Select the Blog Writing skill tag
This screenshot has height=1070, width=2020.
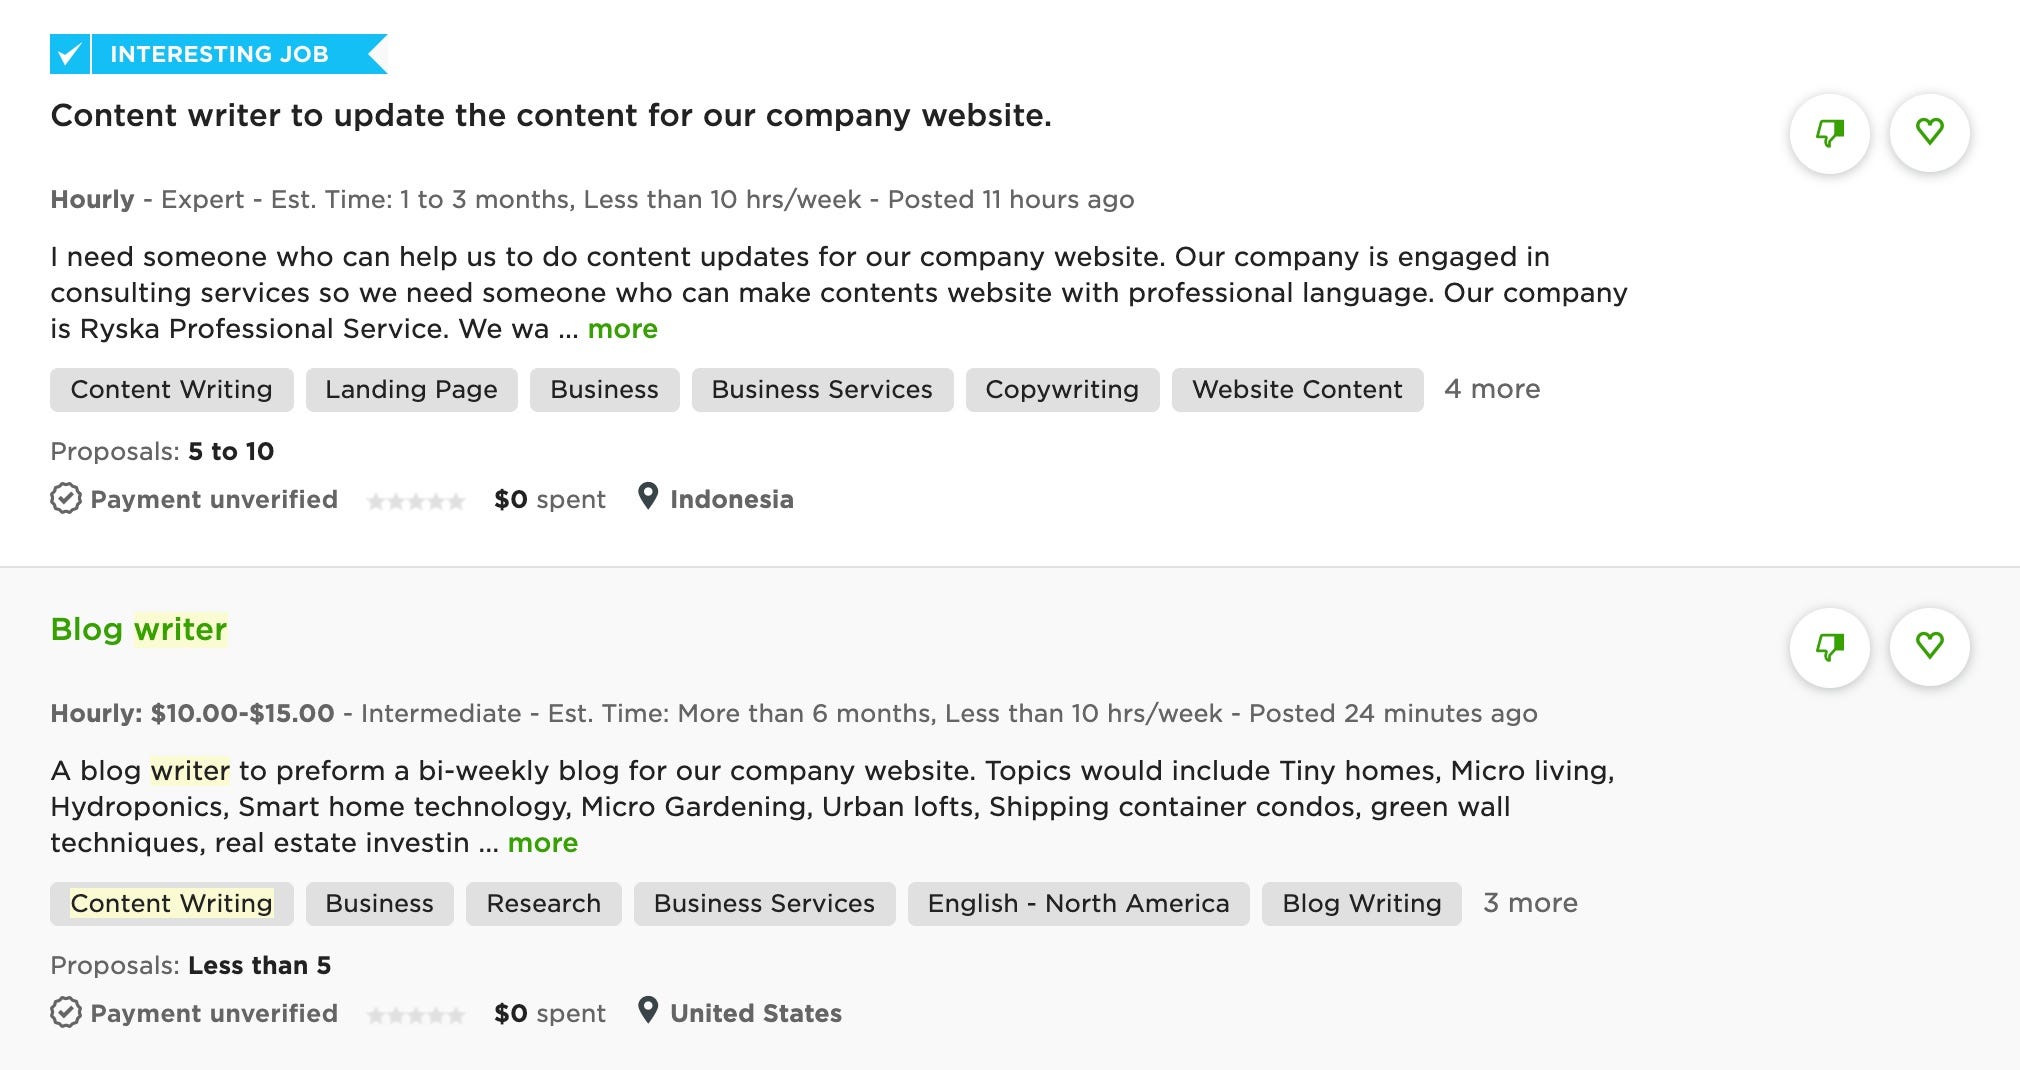[x=1360, y=903]
